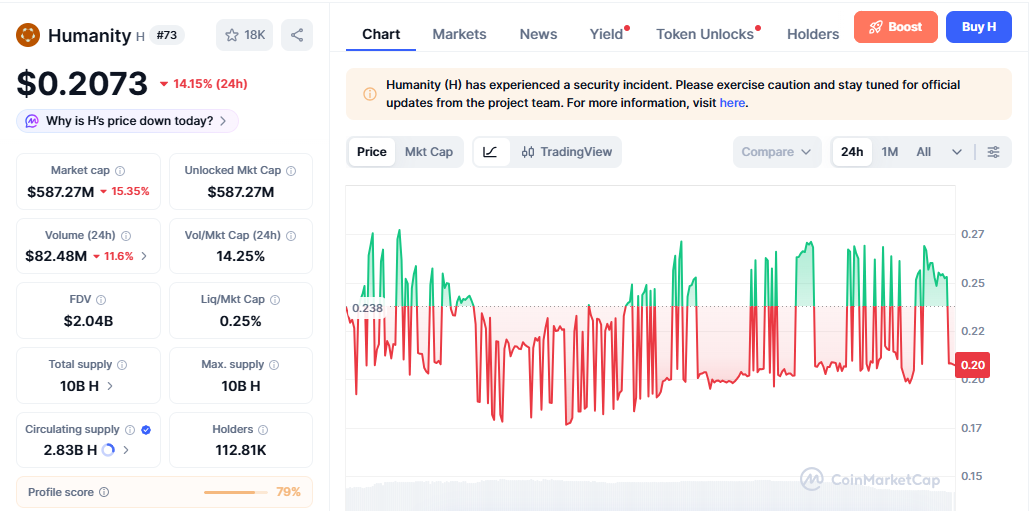This screenshot has height=511, width=1029.
Task: Click info icon beside Profile score
Action: pyautogui.click(x=104, y=492)
